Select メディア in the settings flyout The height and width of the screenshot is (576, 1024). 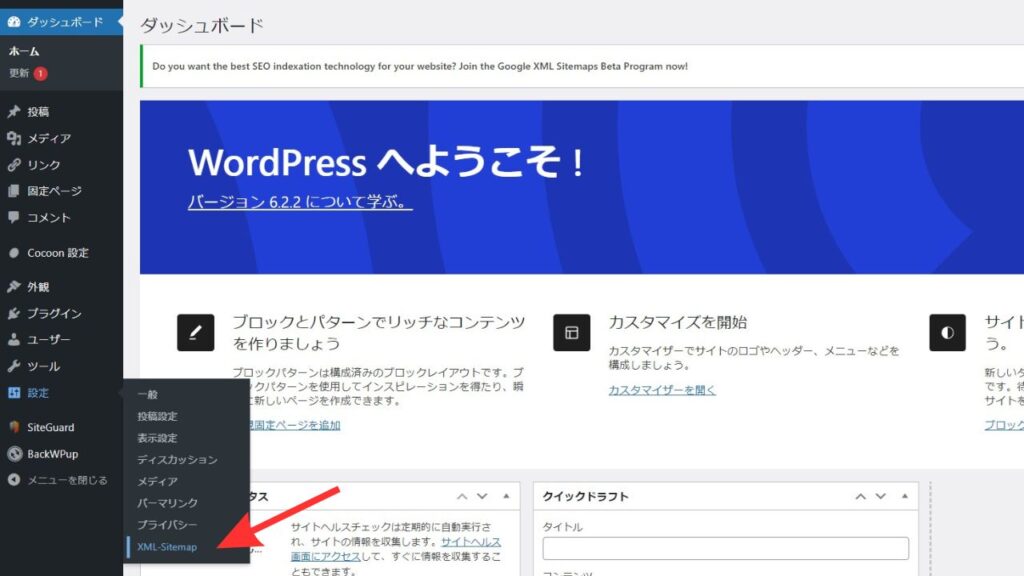pos(157,481)
